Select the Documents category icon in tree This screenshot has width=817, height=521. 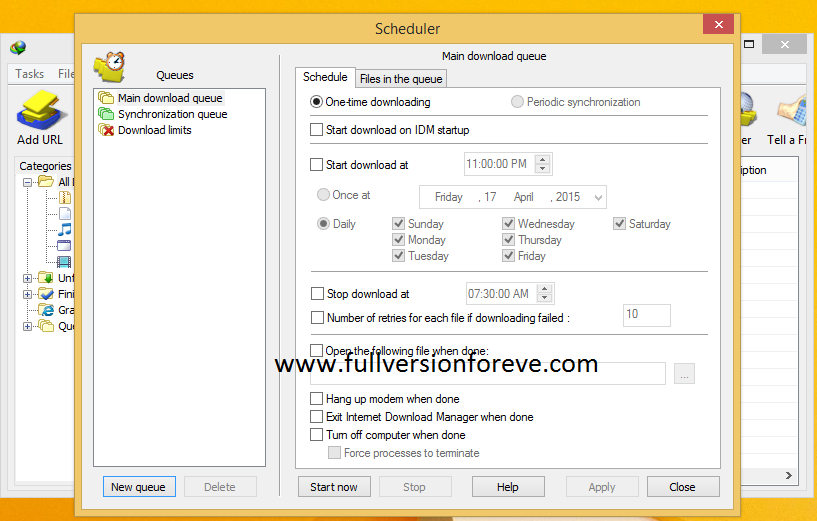point(65,214)
